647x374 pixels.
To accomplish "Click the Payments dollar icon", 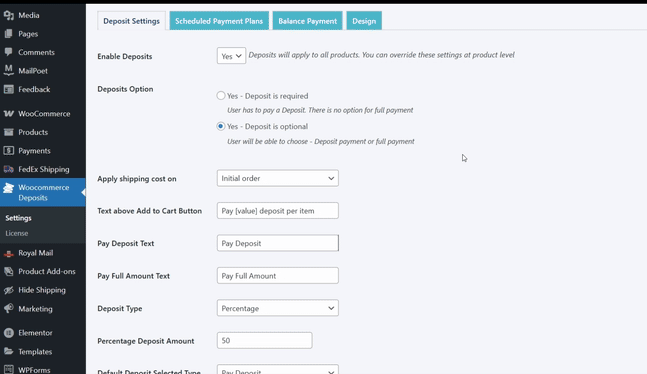I will point(9,151).
